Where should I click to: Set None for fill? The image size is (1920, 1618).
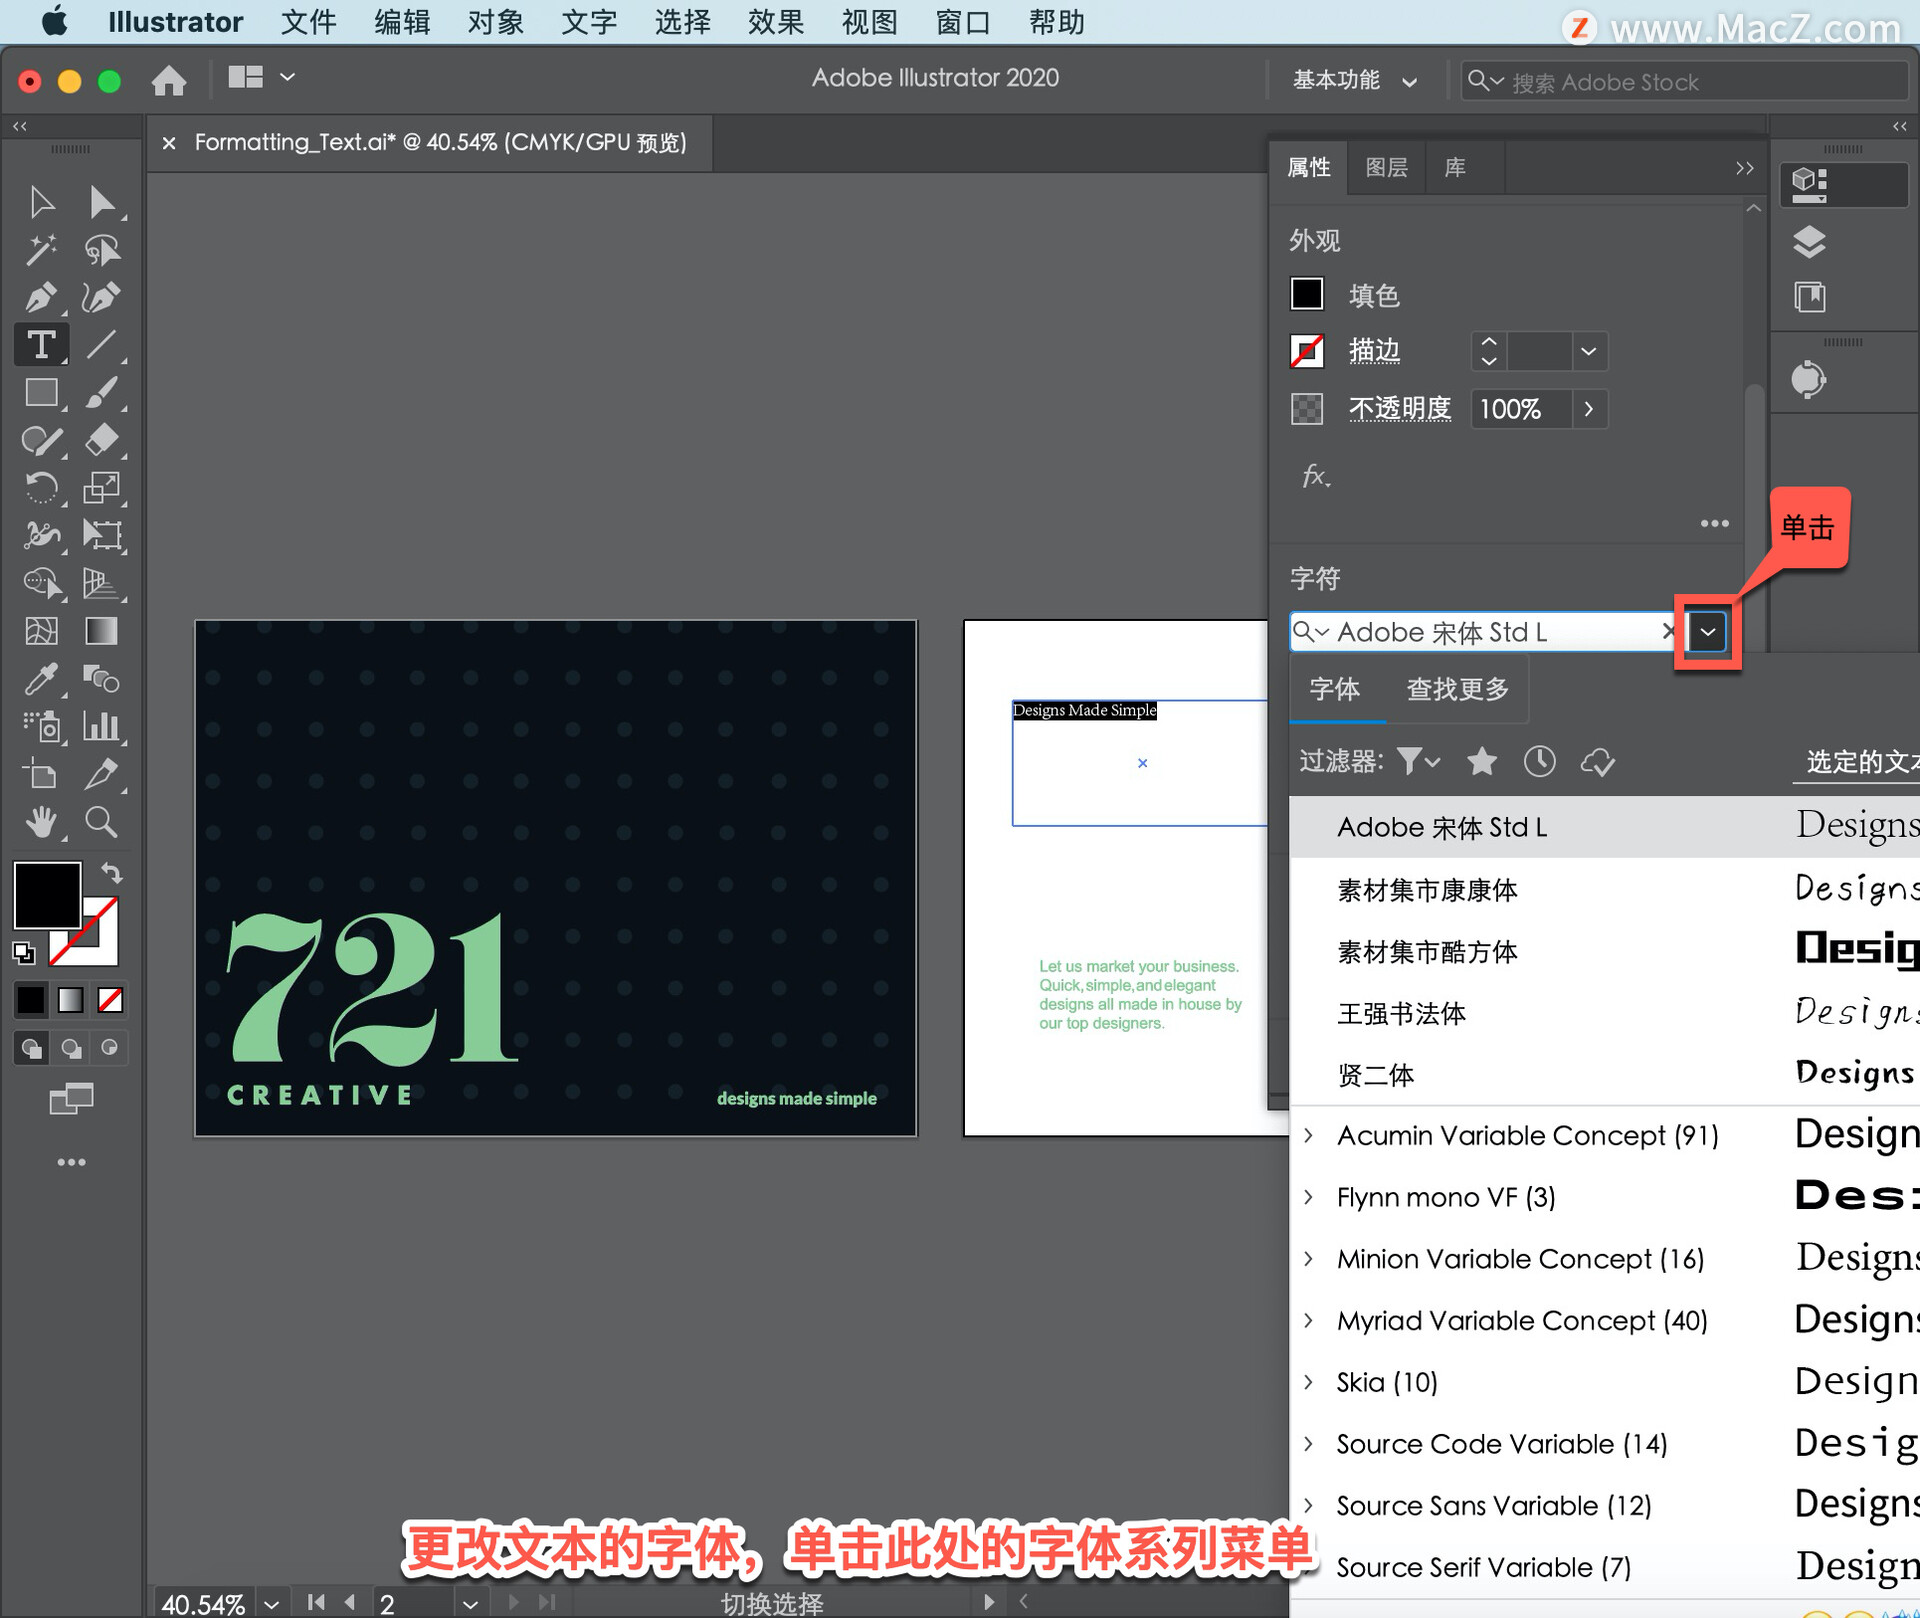[110, 999]
